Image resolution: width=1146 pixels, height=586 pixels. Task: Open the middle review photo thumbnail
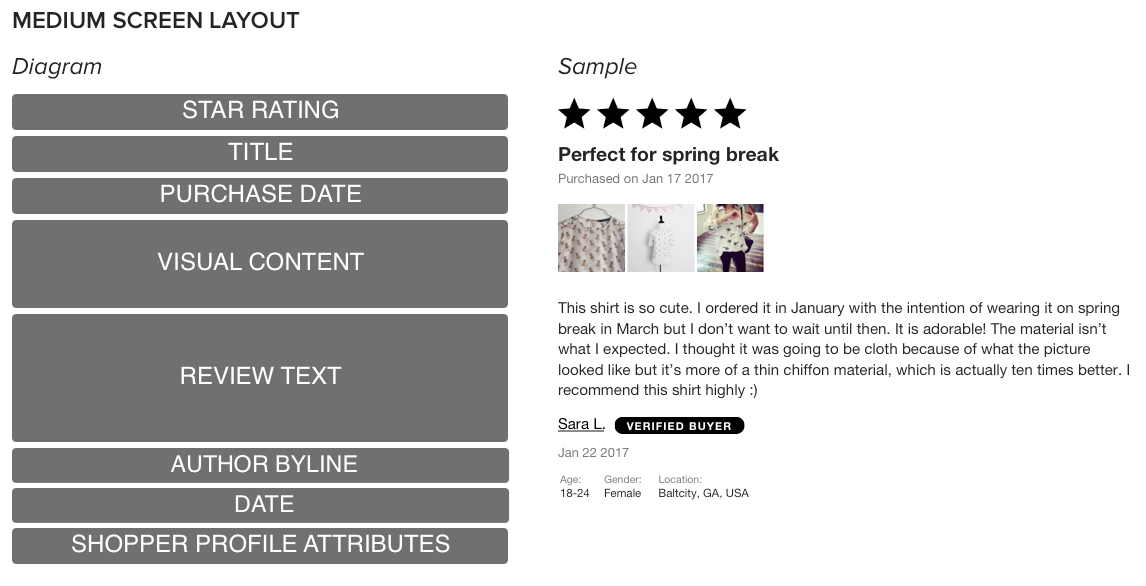[x=660, y=238]
